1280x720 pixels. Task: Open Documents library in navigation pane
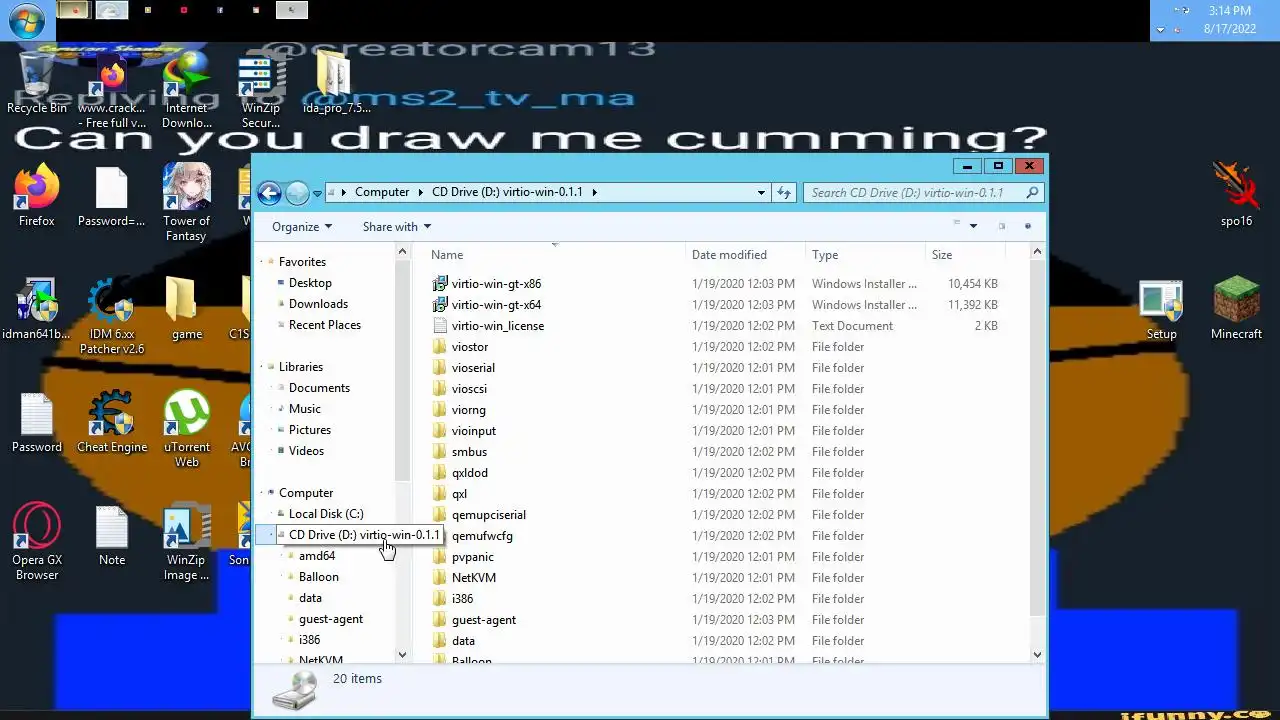point(319,388)
